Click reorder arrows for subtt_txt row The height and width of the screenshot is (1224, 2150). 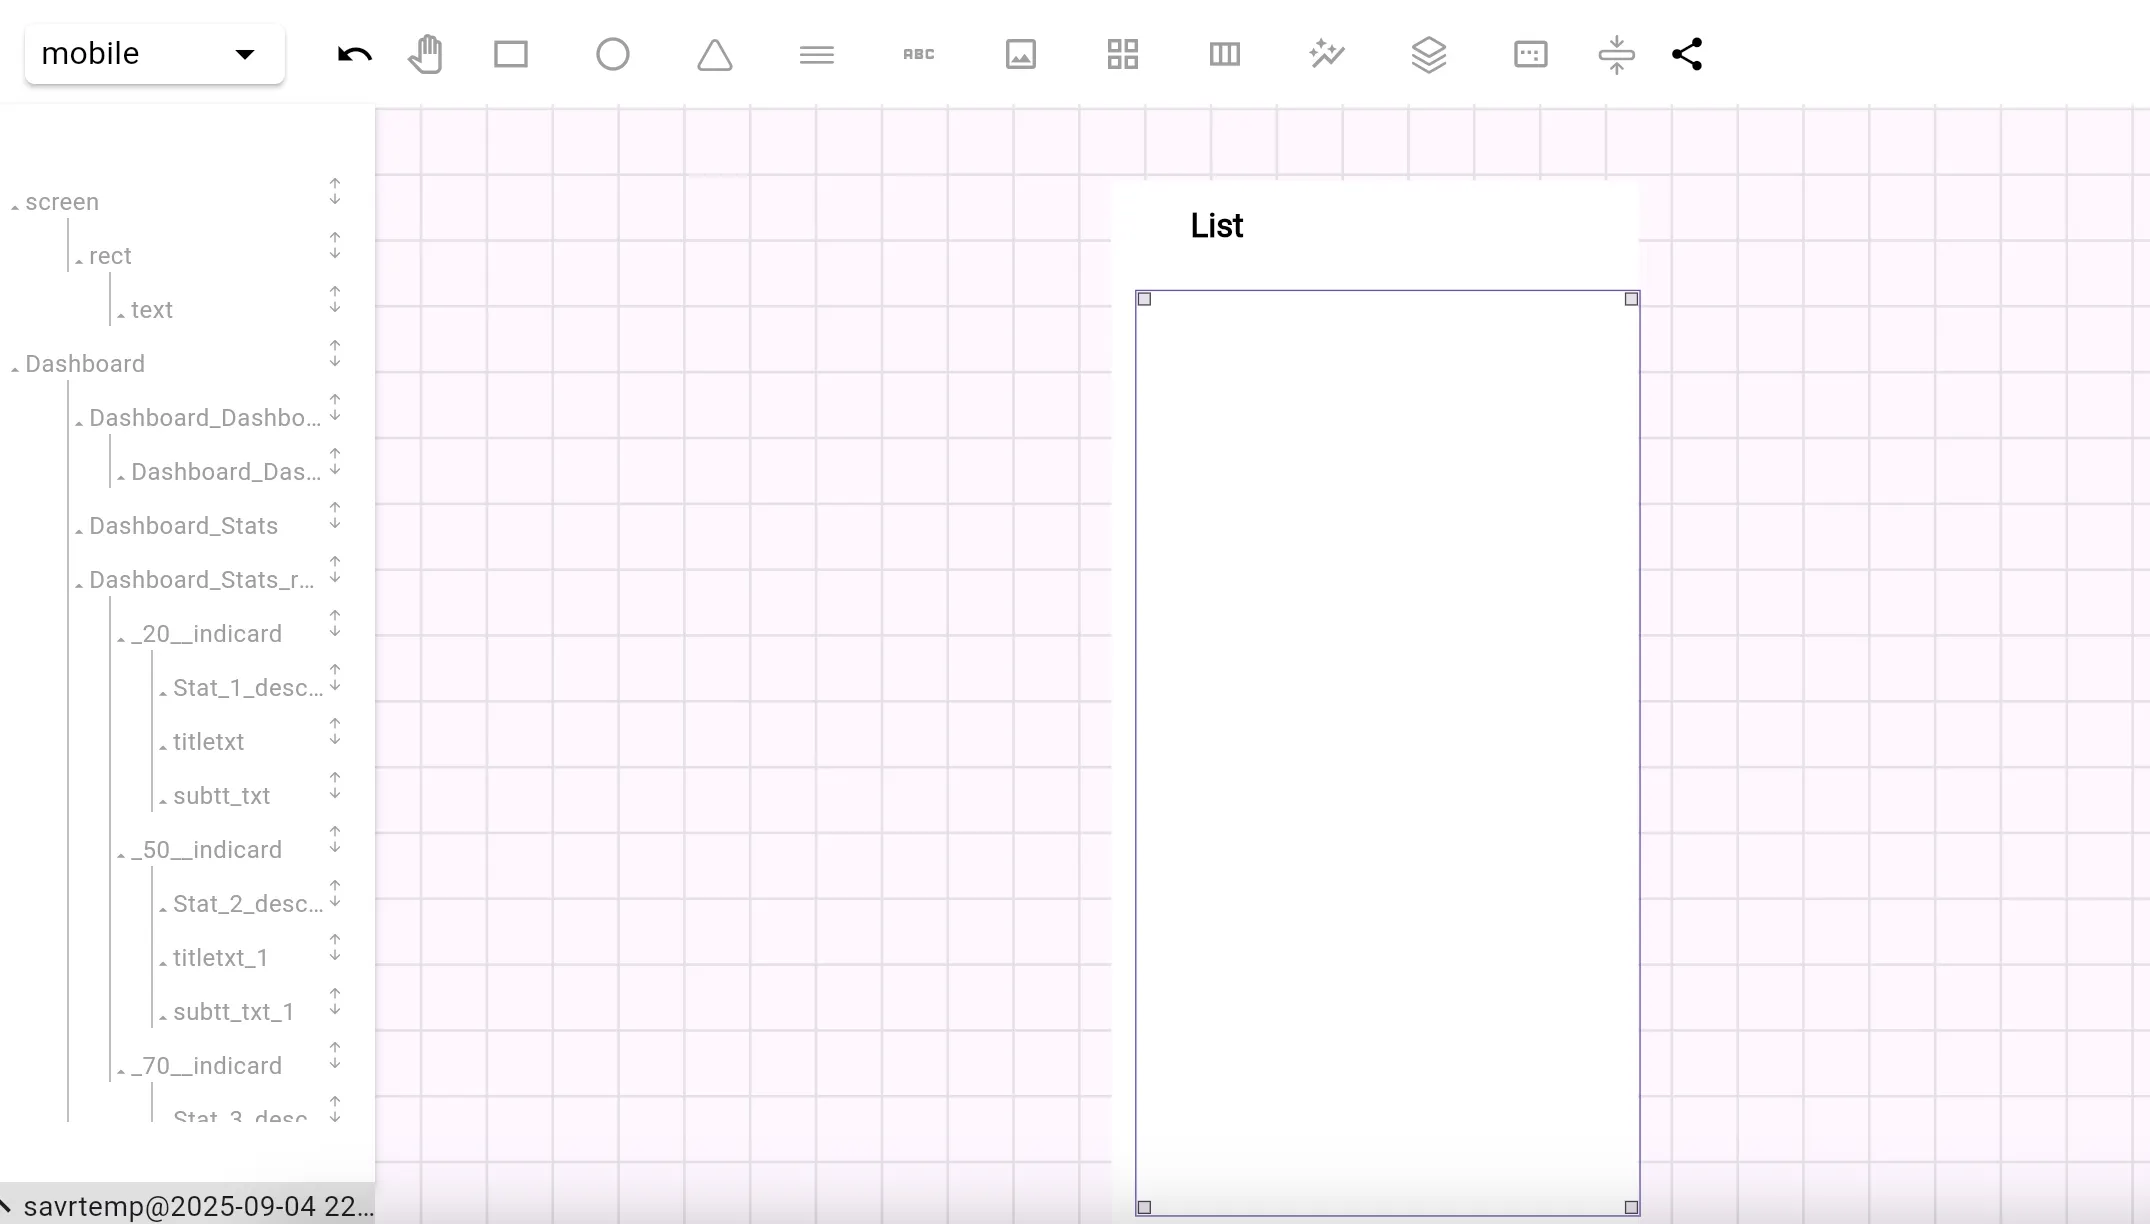click(335, 786)
